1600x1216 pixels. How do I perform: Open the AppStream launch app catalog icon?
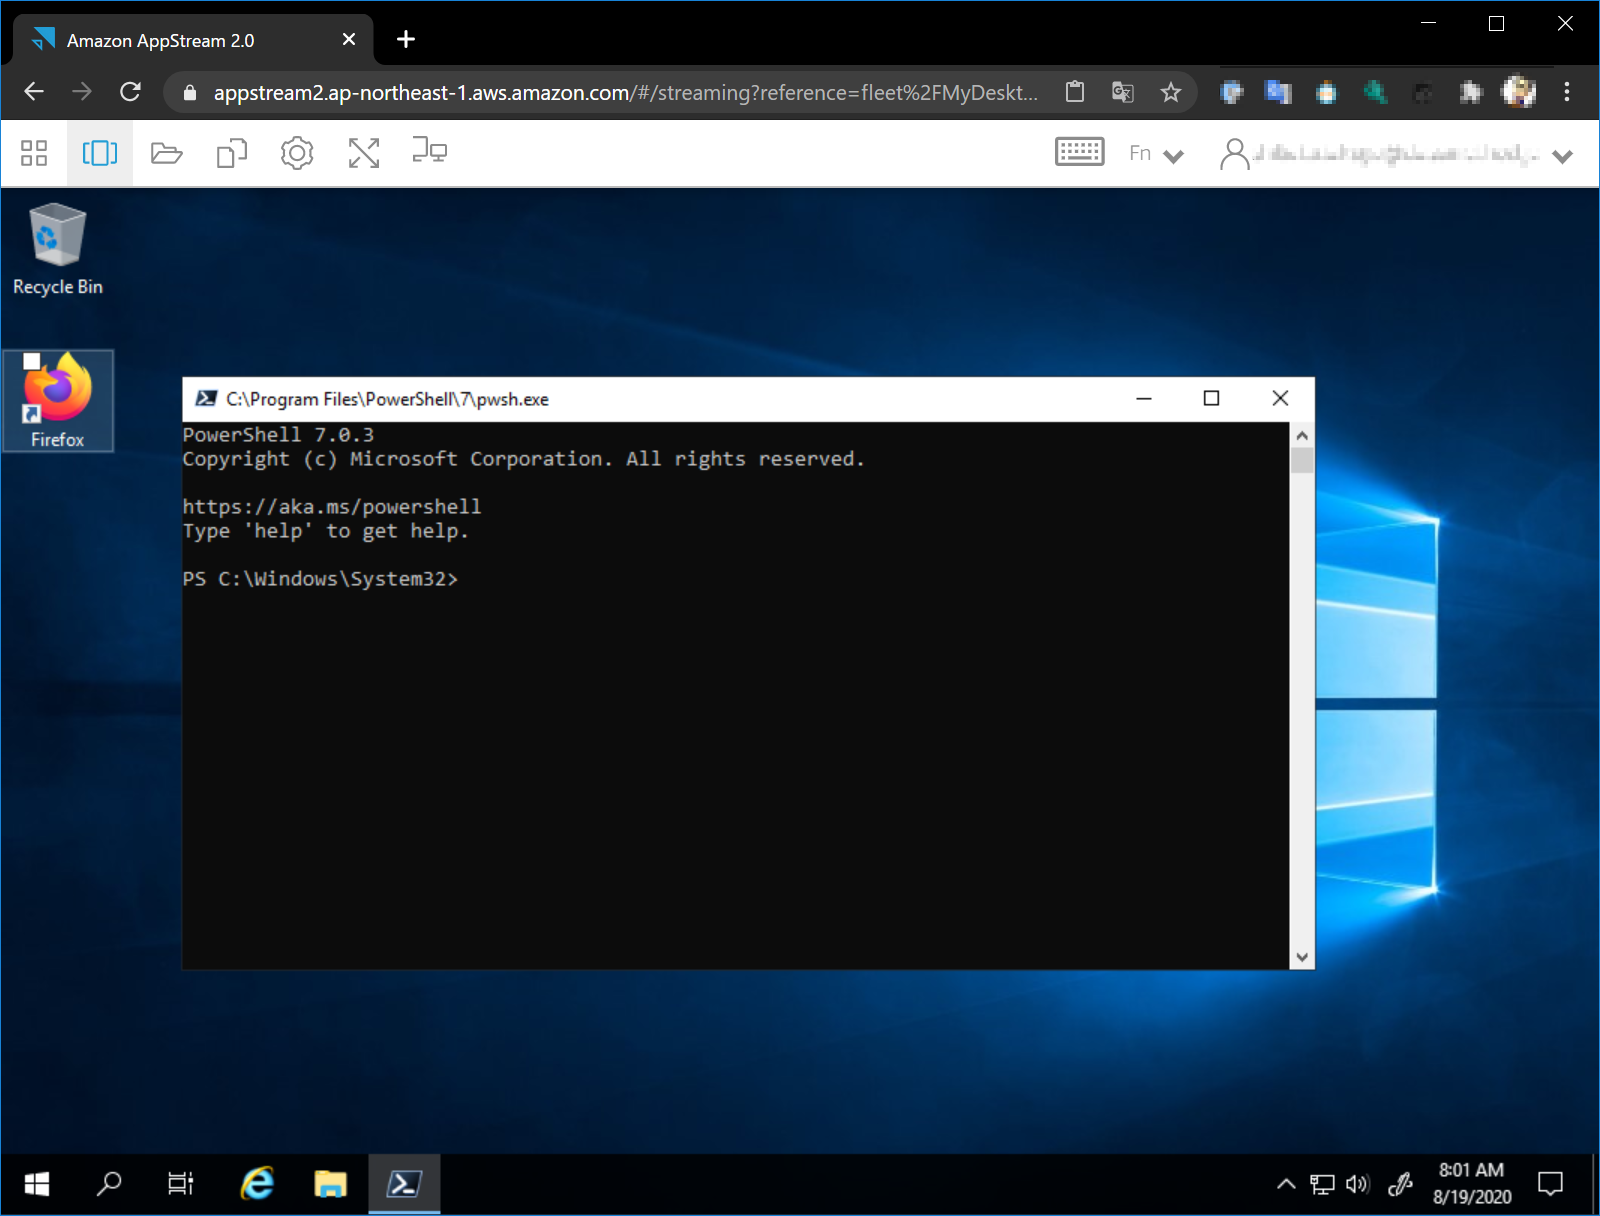34,153
